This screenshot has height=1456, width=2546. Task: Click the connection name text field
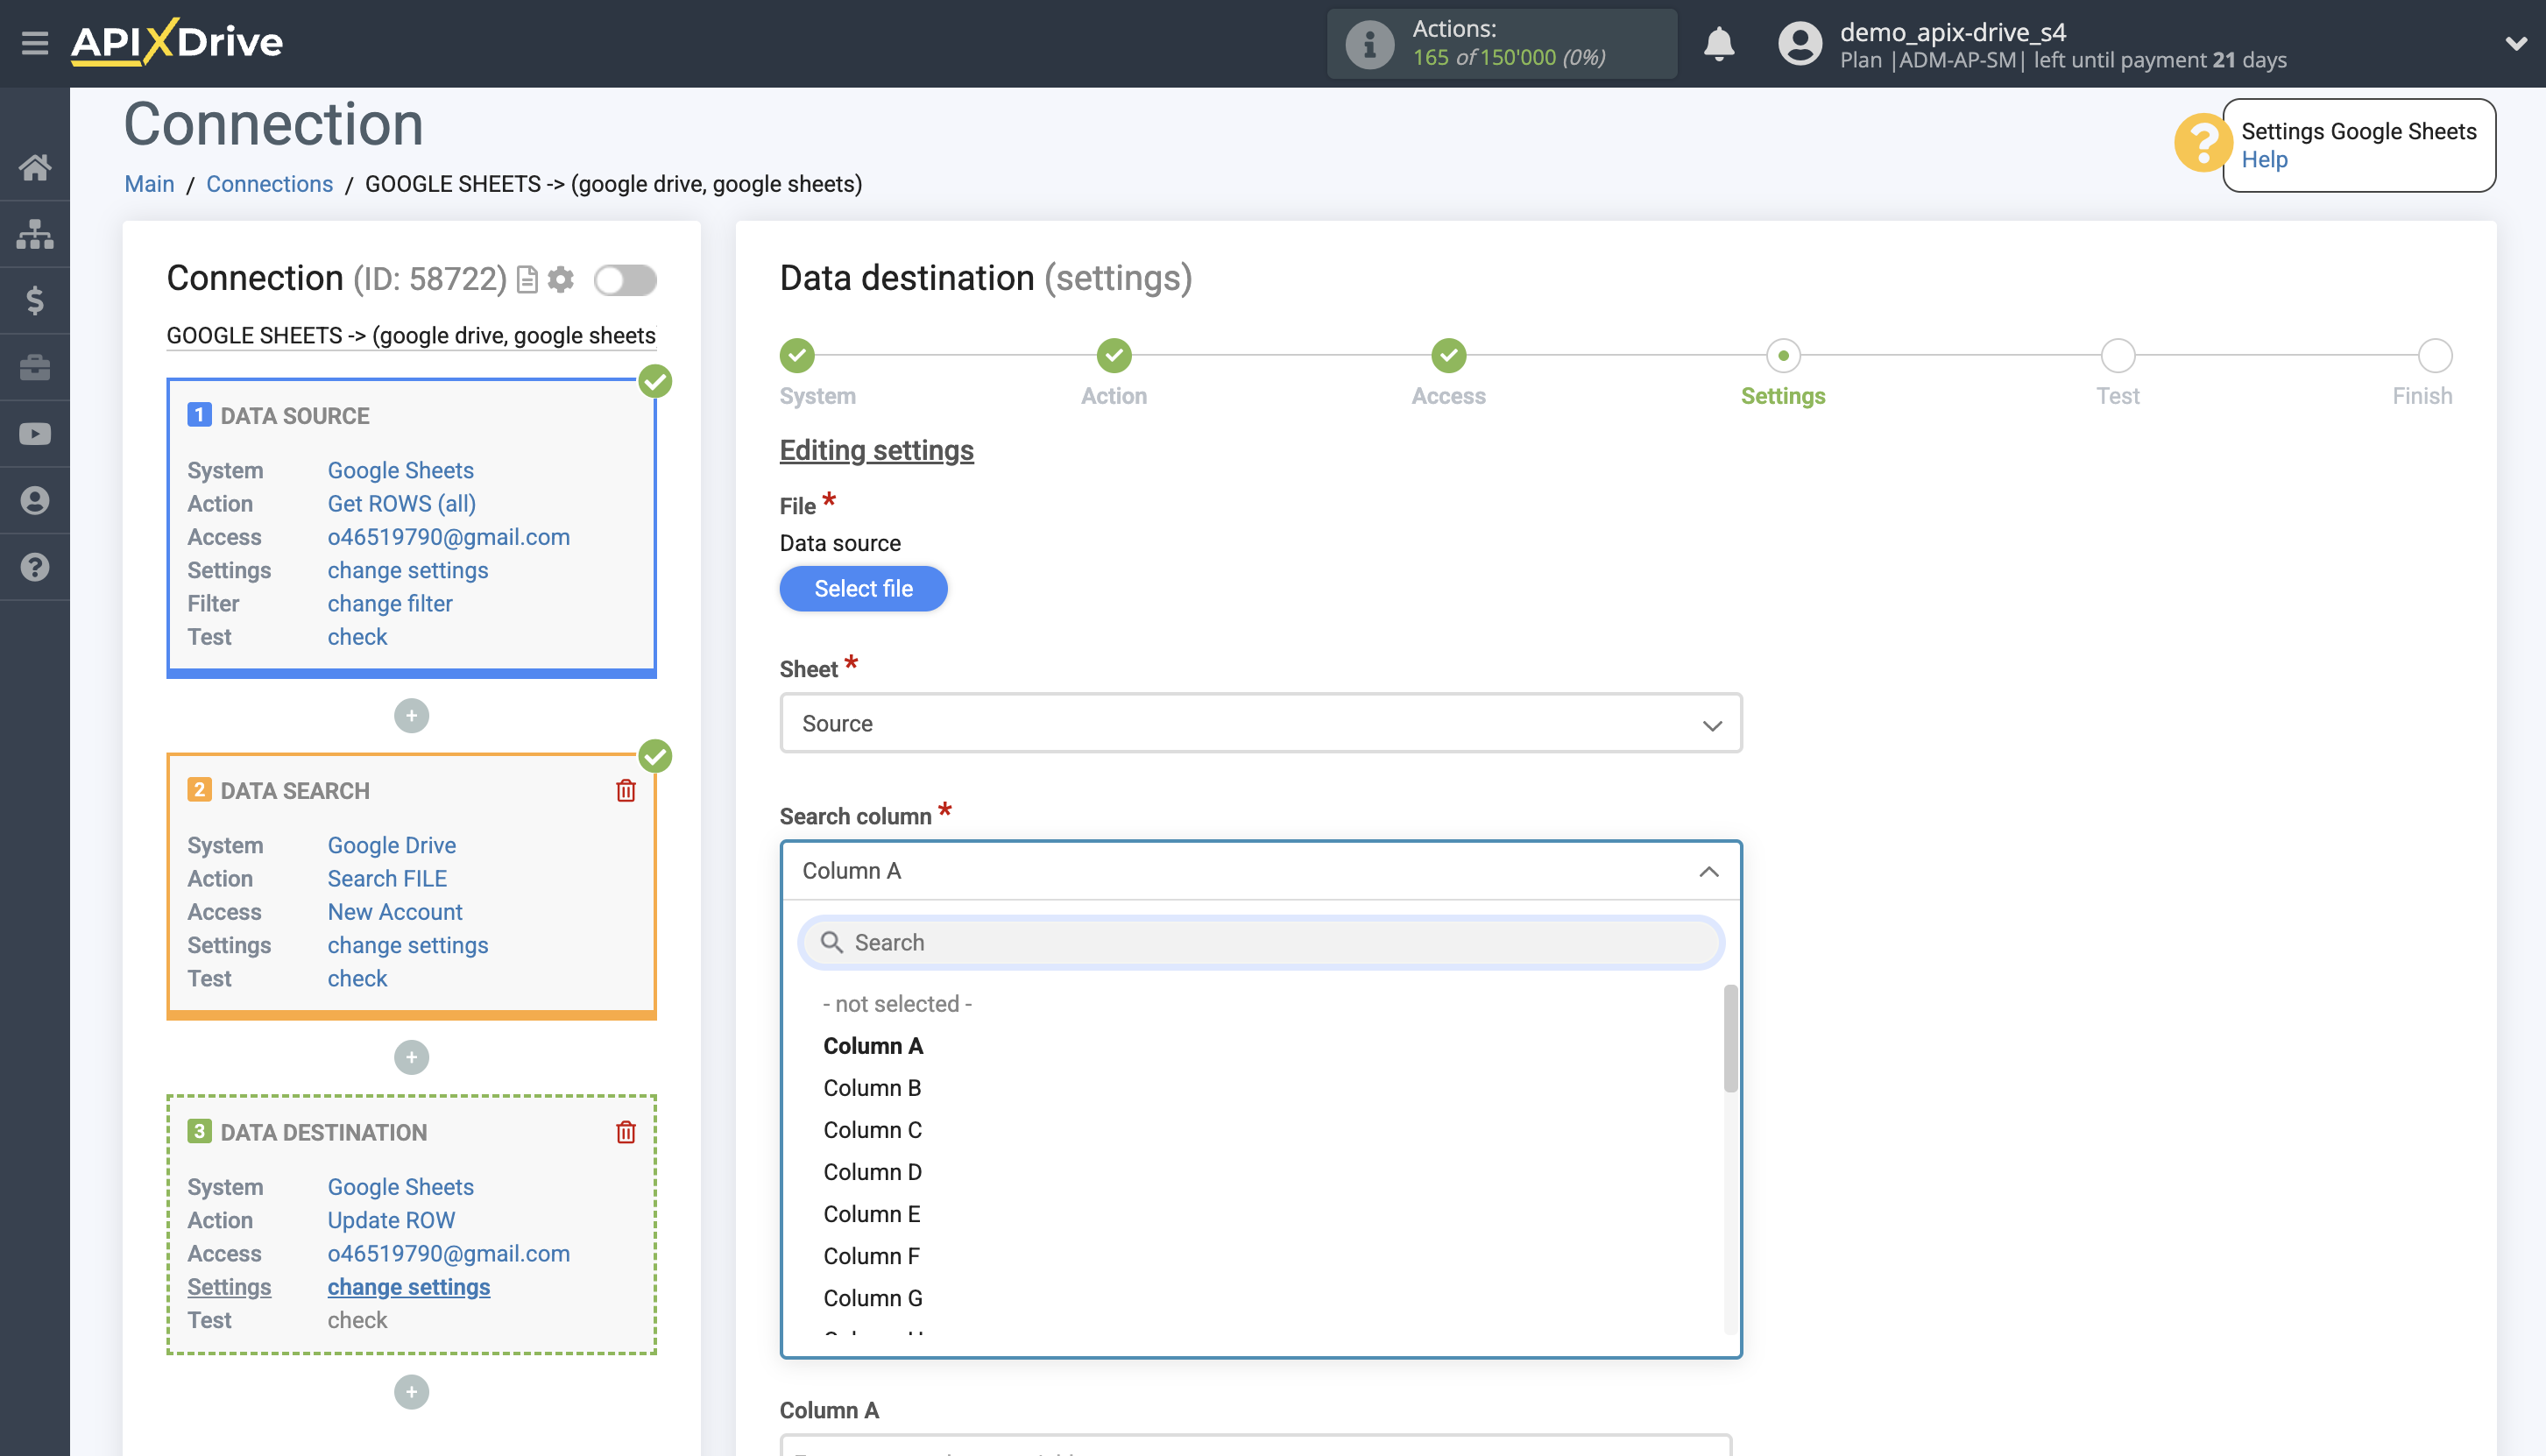pos(411,336)
